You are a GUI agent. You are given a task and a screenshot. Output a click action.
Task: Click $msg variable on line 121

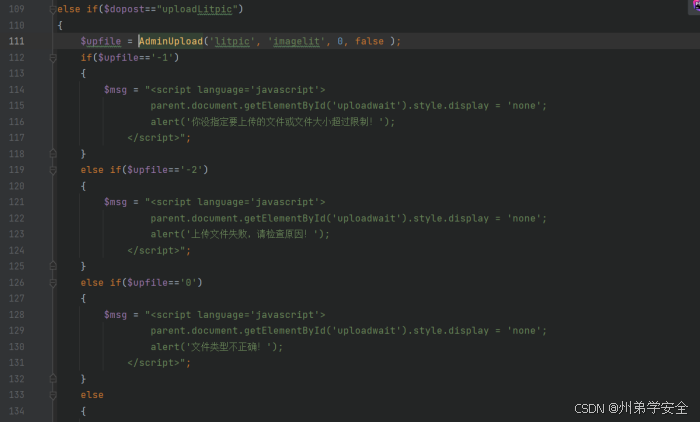[115, 202]
